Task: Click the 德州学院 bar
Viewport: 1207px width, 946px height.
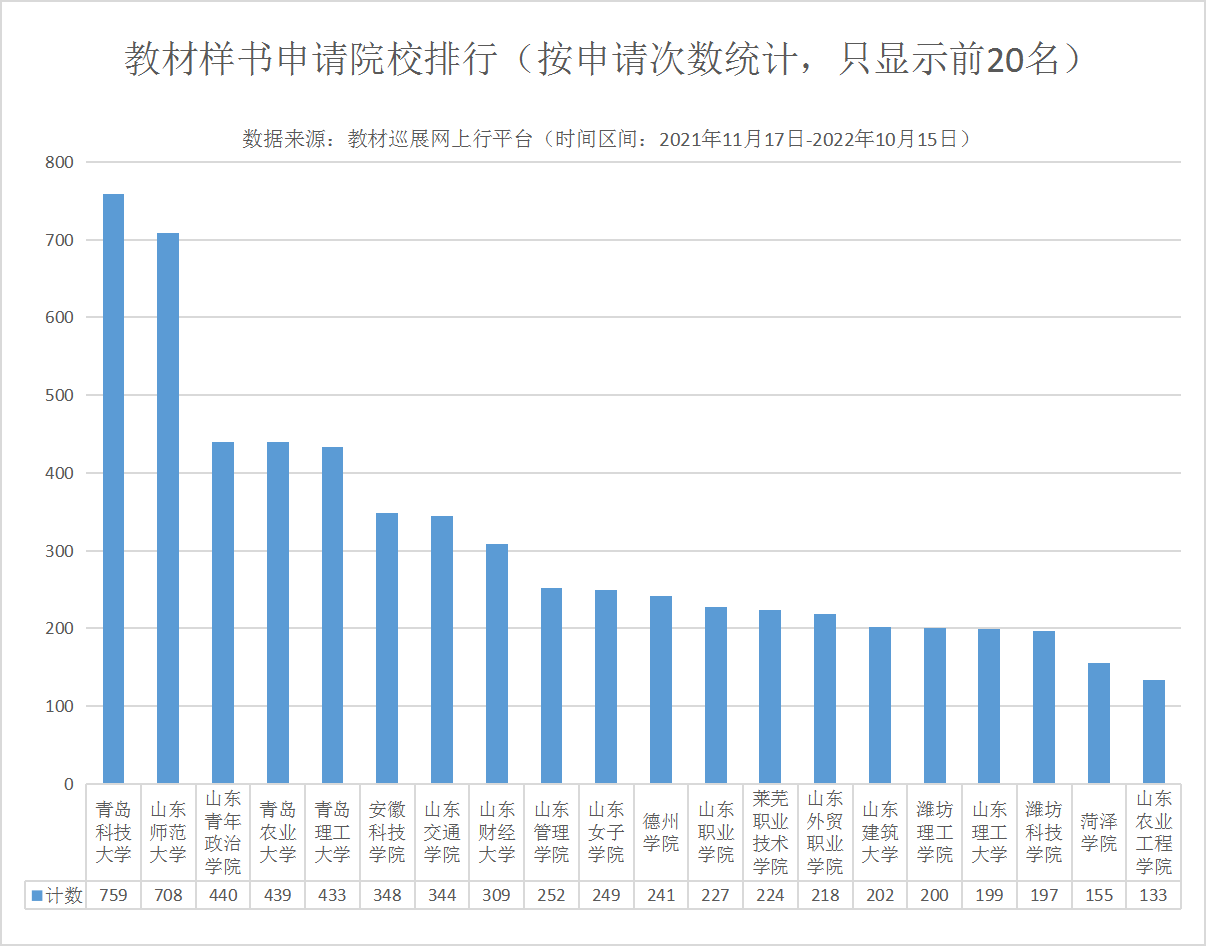Action: 661,689
